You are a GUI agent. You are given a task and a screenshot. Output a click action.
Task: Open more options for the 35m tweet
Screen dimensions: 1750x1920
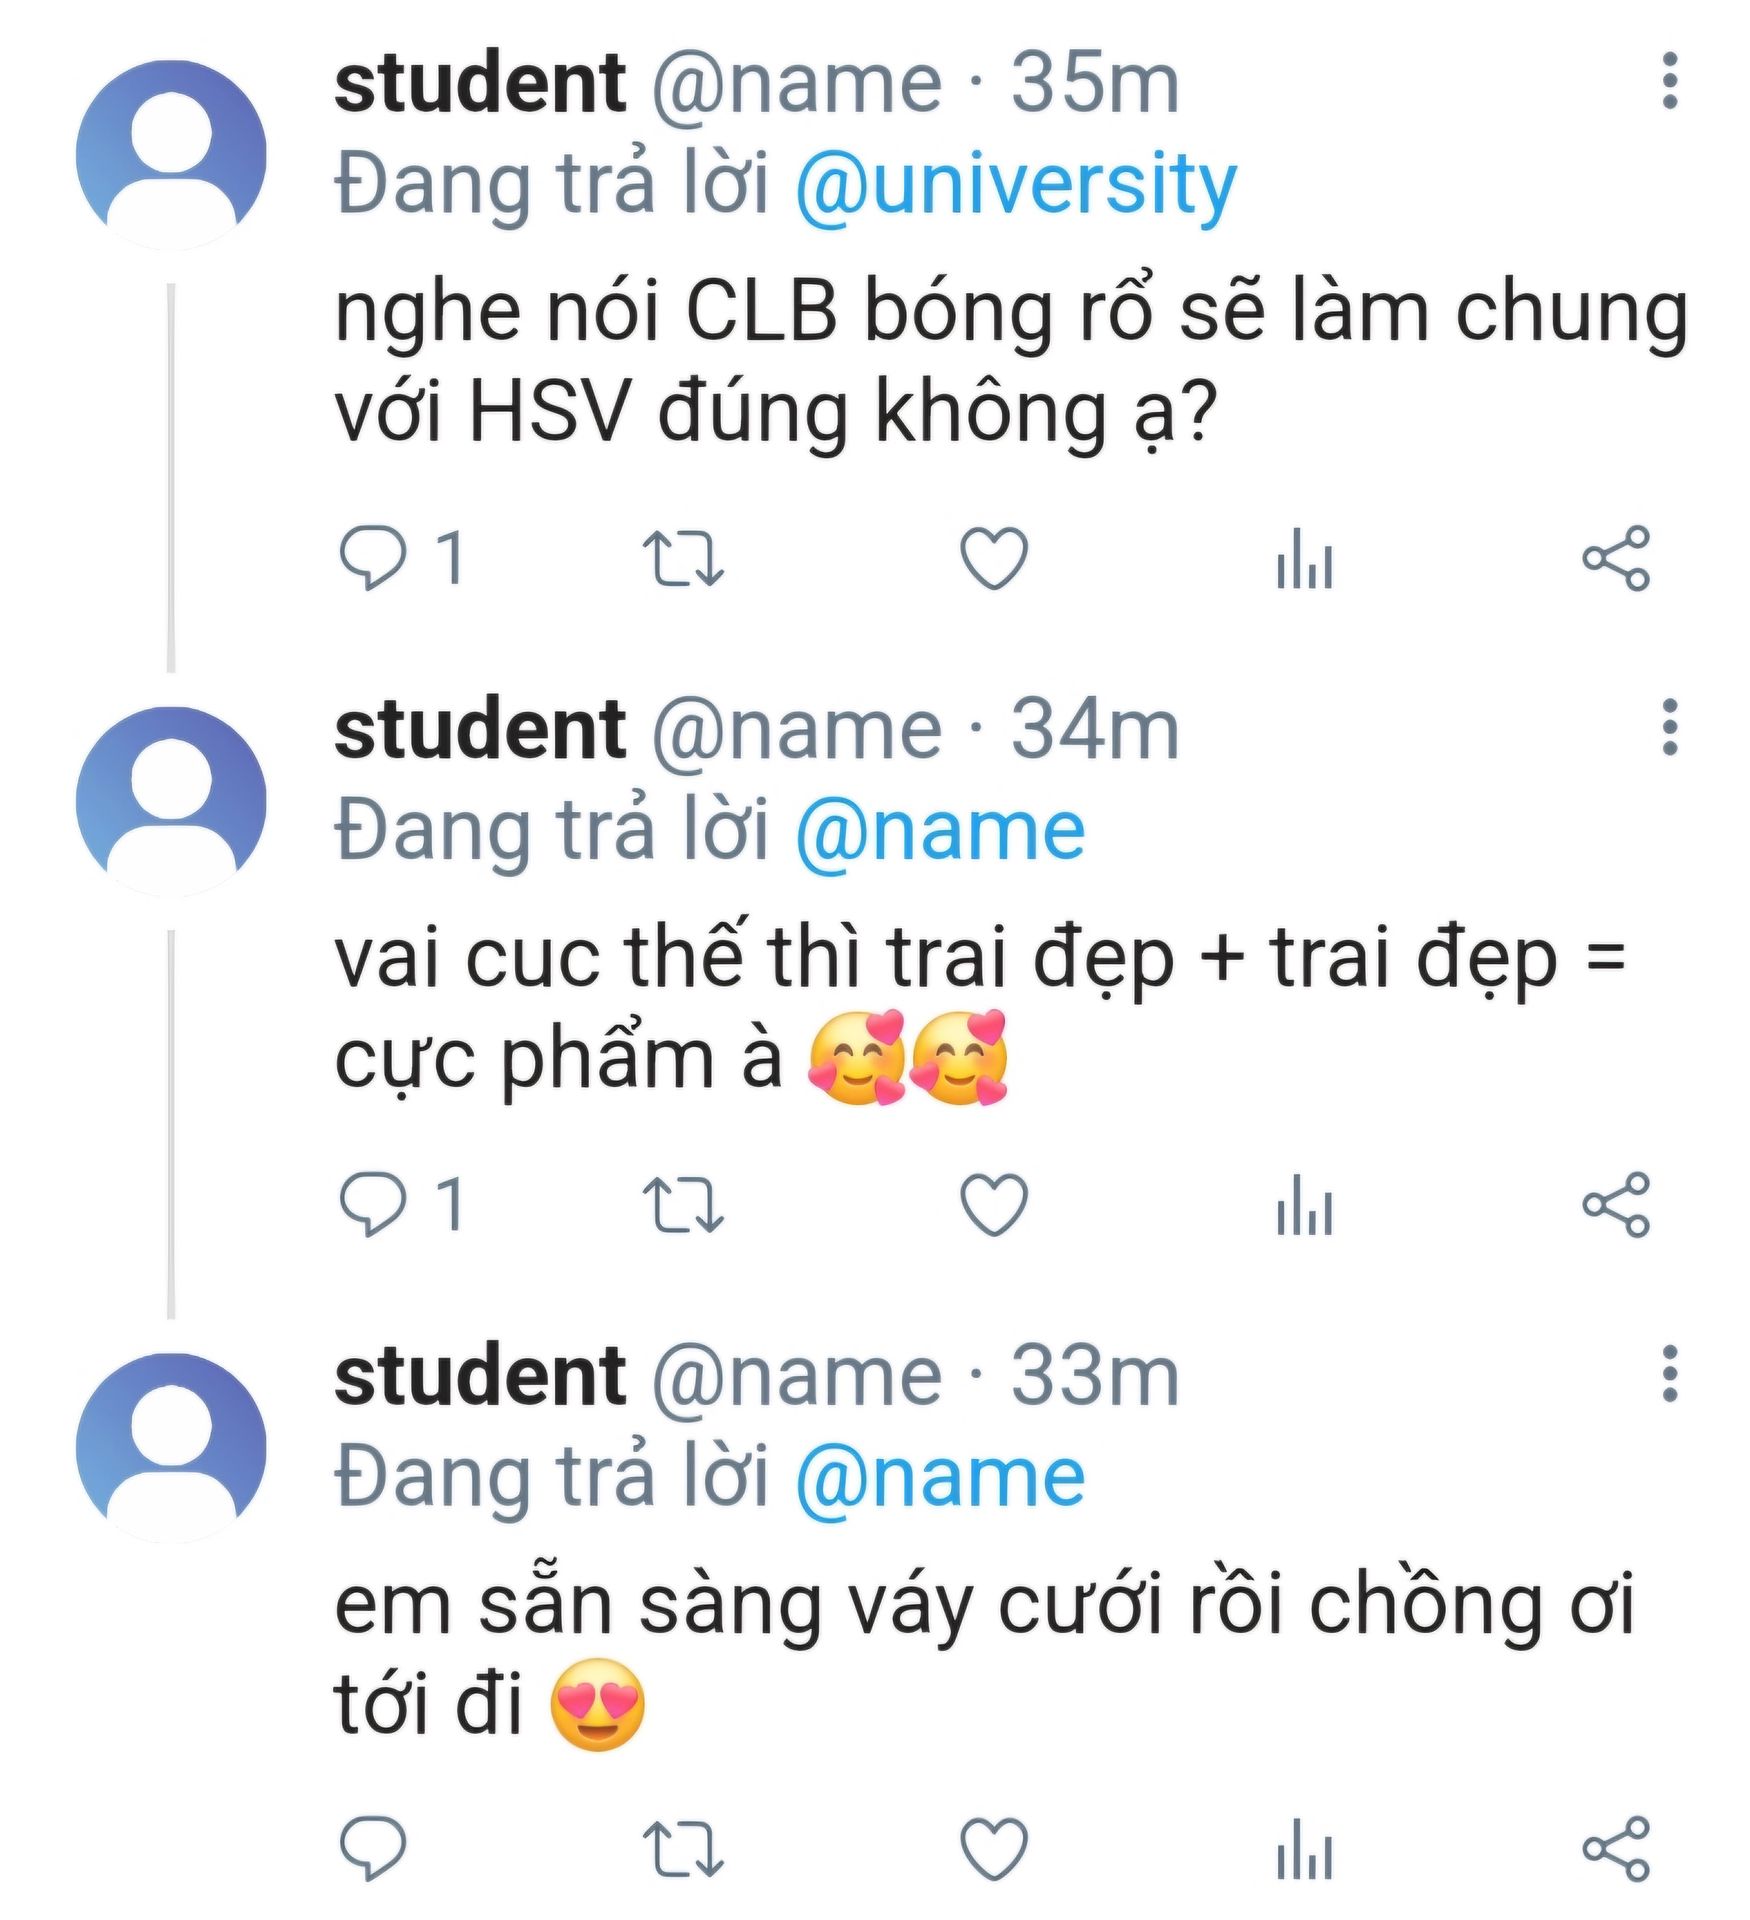pos(1669,82)
